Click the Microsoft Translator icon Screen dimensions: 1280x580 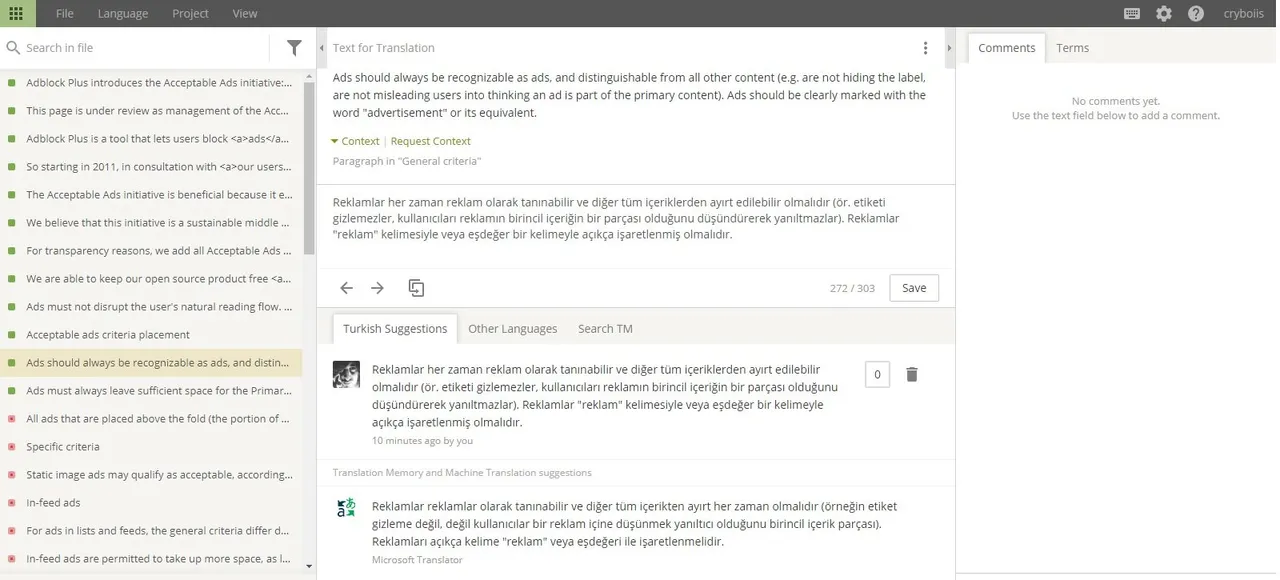[346, 507]
